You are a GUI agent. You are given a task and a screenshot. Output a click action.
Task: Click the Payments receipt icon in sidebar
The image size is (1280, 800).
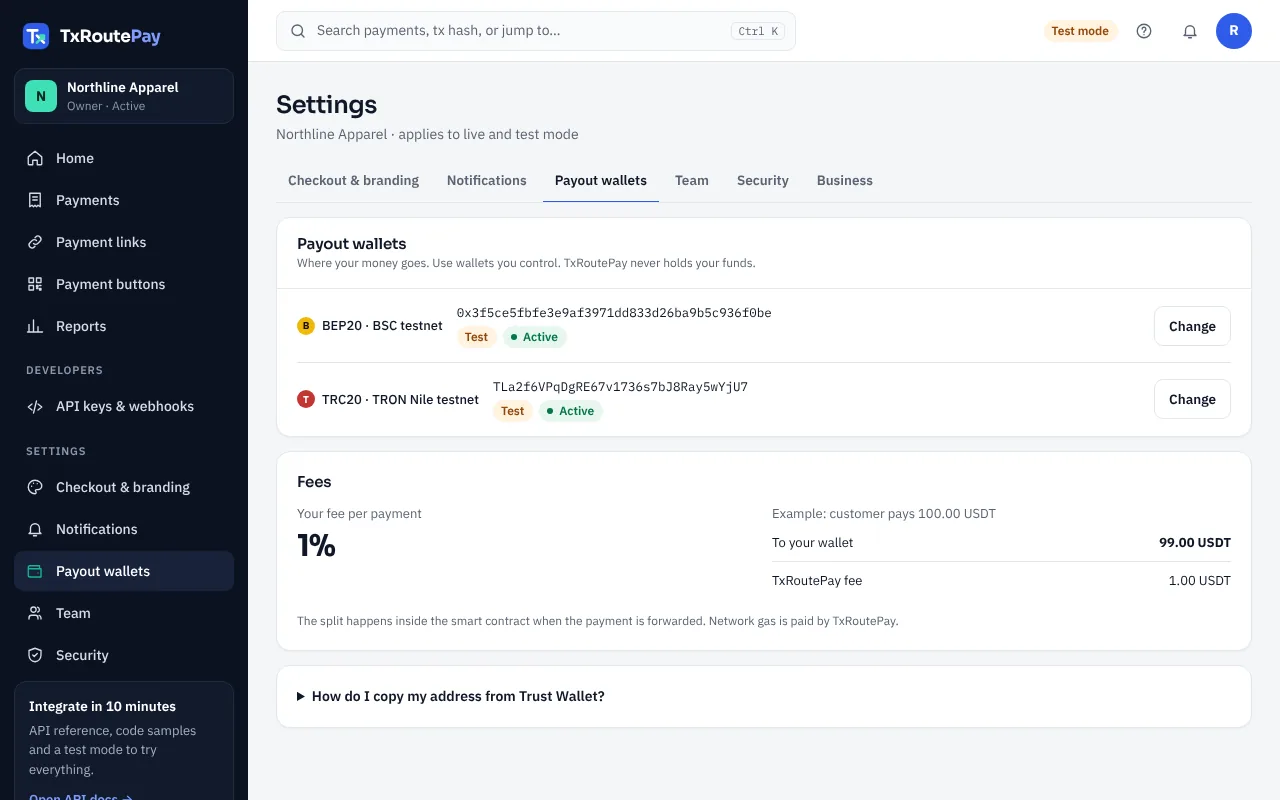[x=35, y=200]
